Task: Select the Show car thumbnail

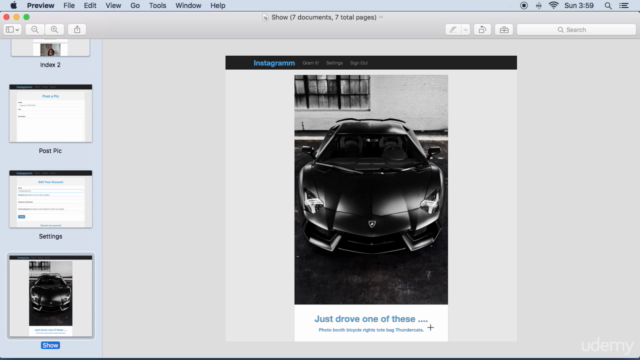Action: [x=51, y=296]
